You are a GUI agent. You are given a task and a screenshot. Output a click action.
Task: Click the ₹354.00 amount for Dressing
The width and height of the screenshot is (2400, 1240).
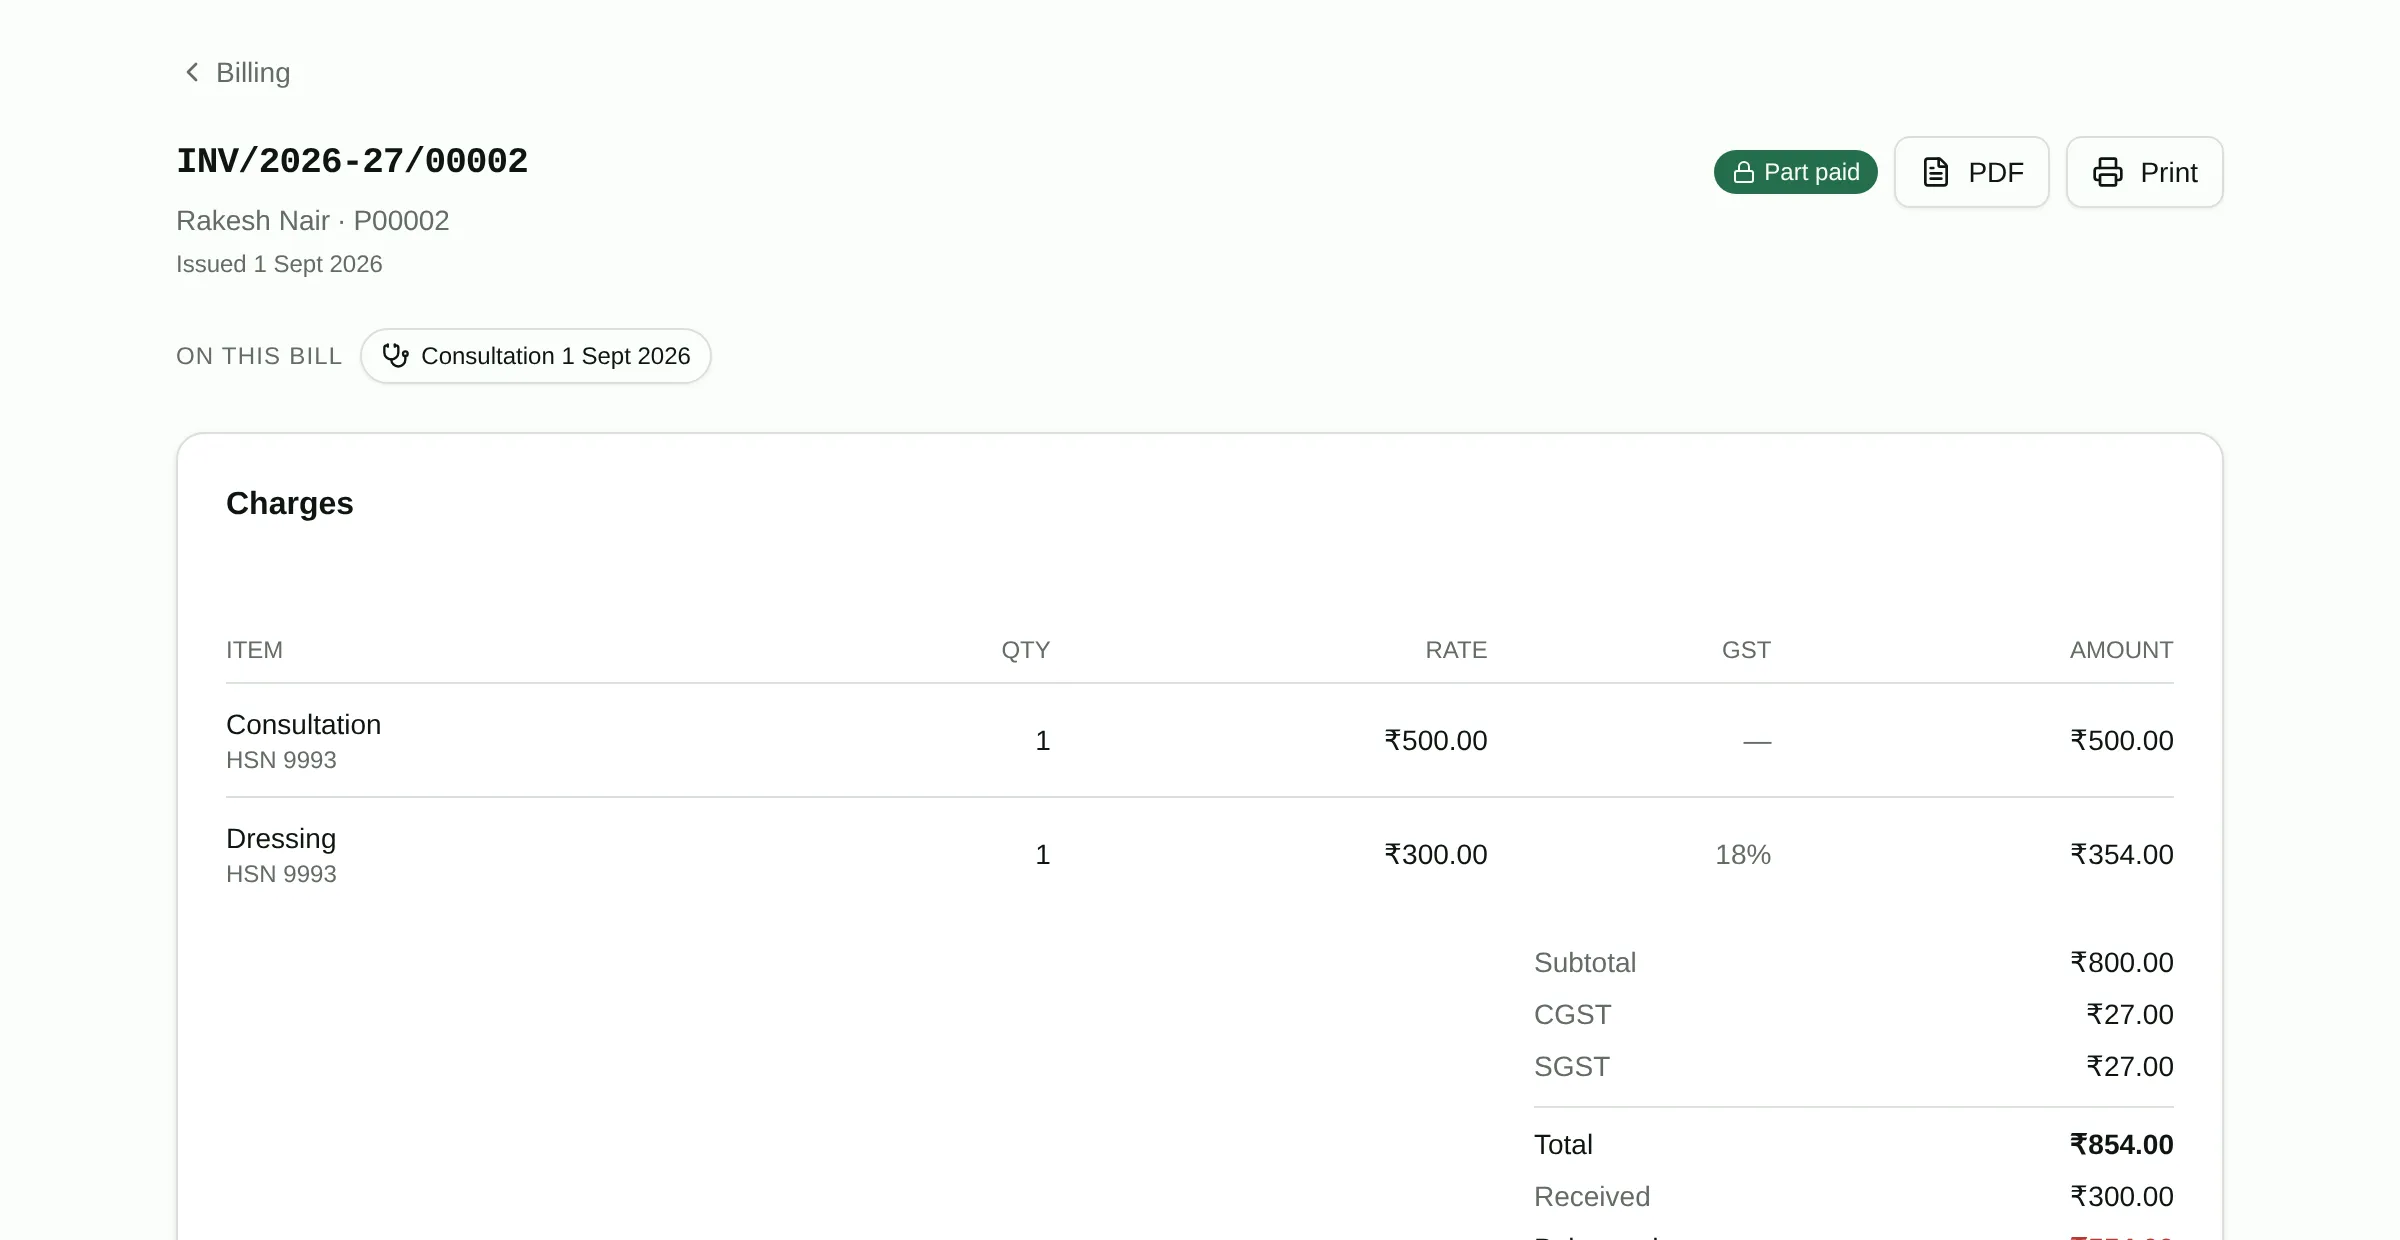[2122, 855]
